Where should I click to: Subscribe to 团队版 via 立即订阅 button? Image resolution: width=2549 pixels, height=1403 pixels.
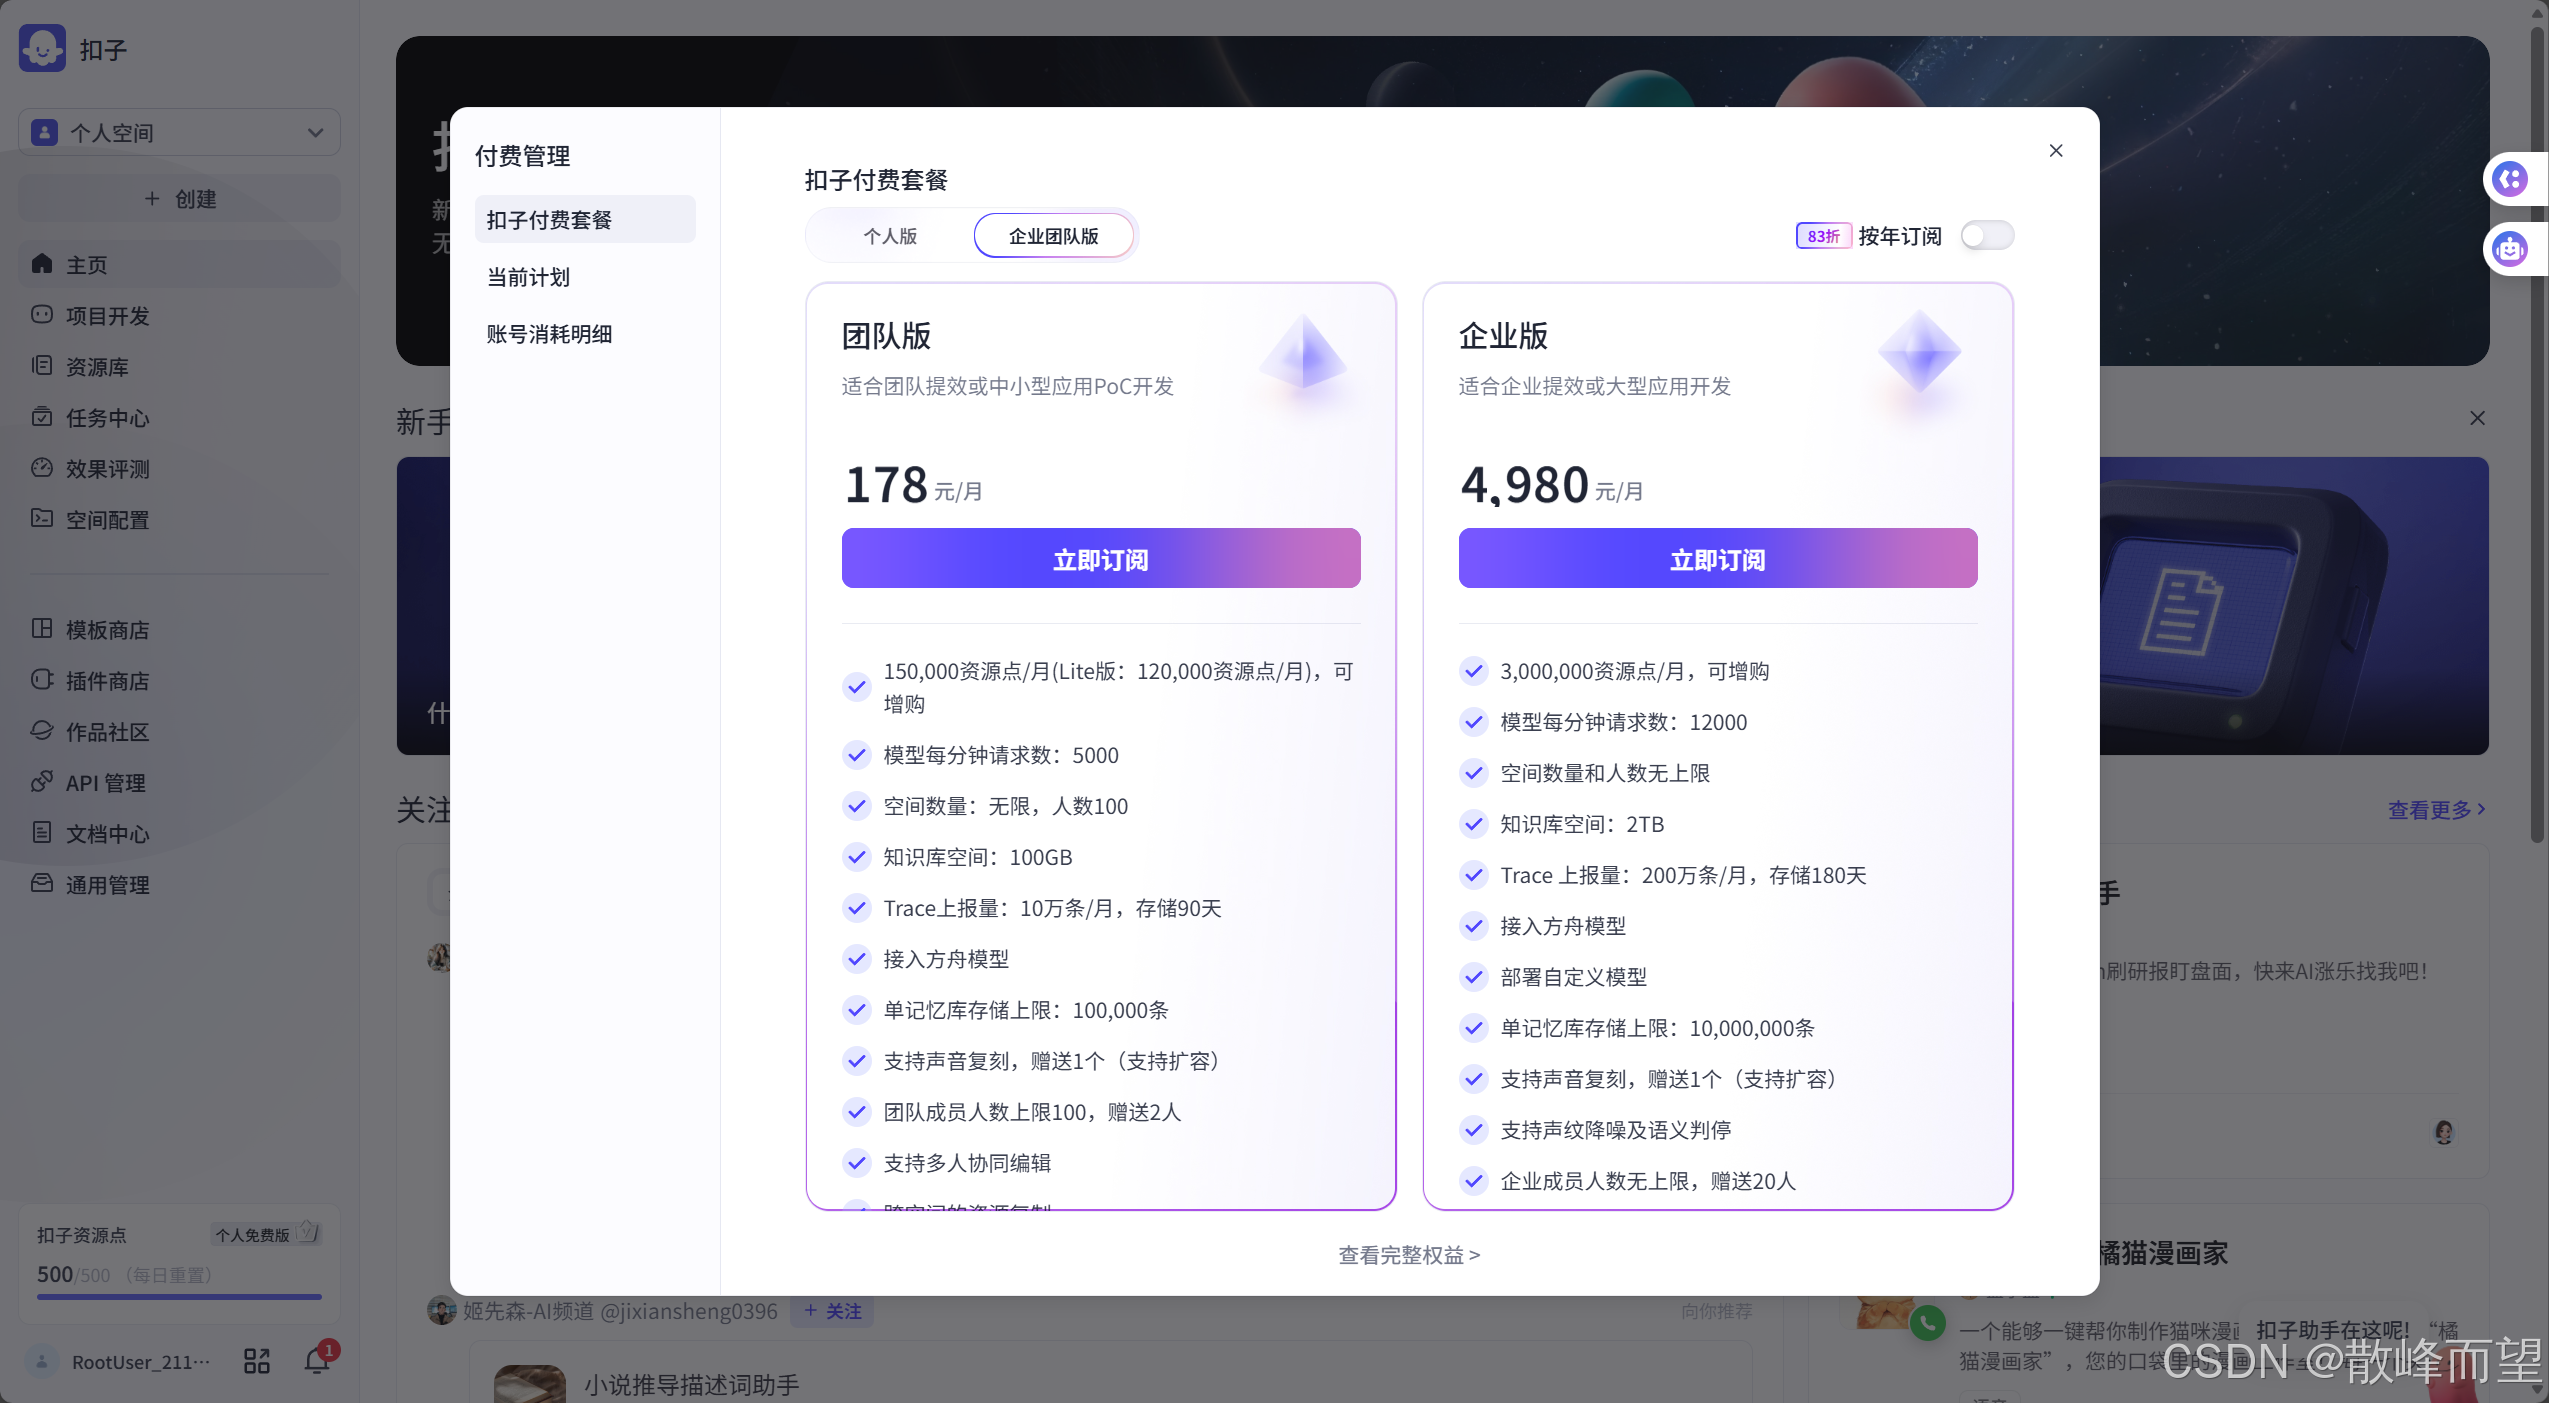(x=1099, y=557)
